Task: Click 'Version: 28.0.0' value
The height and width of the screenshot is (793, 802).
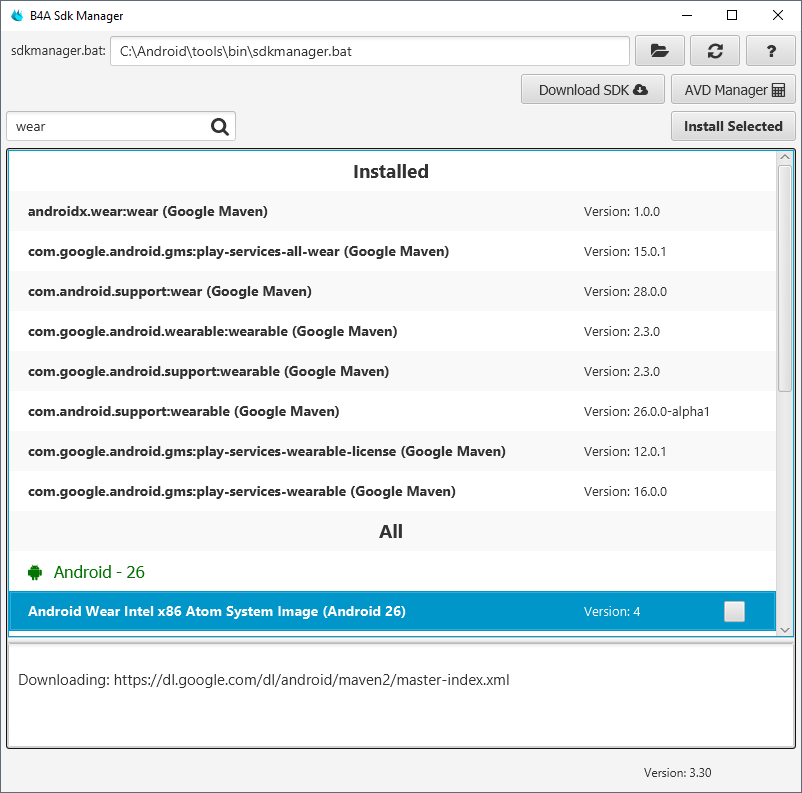Action: (625, 292)
